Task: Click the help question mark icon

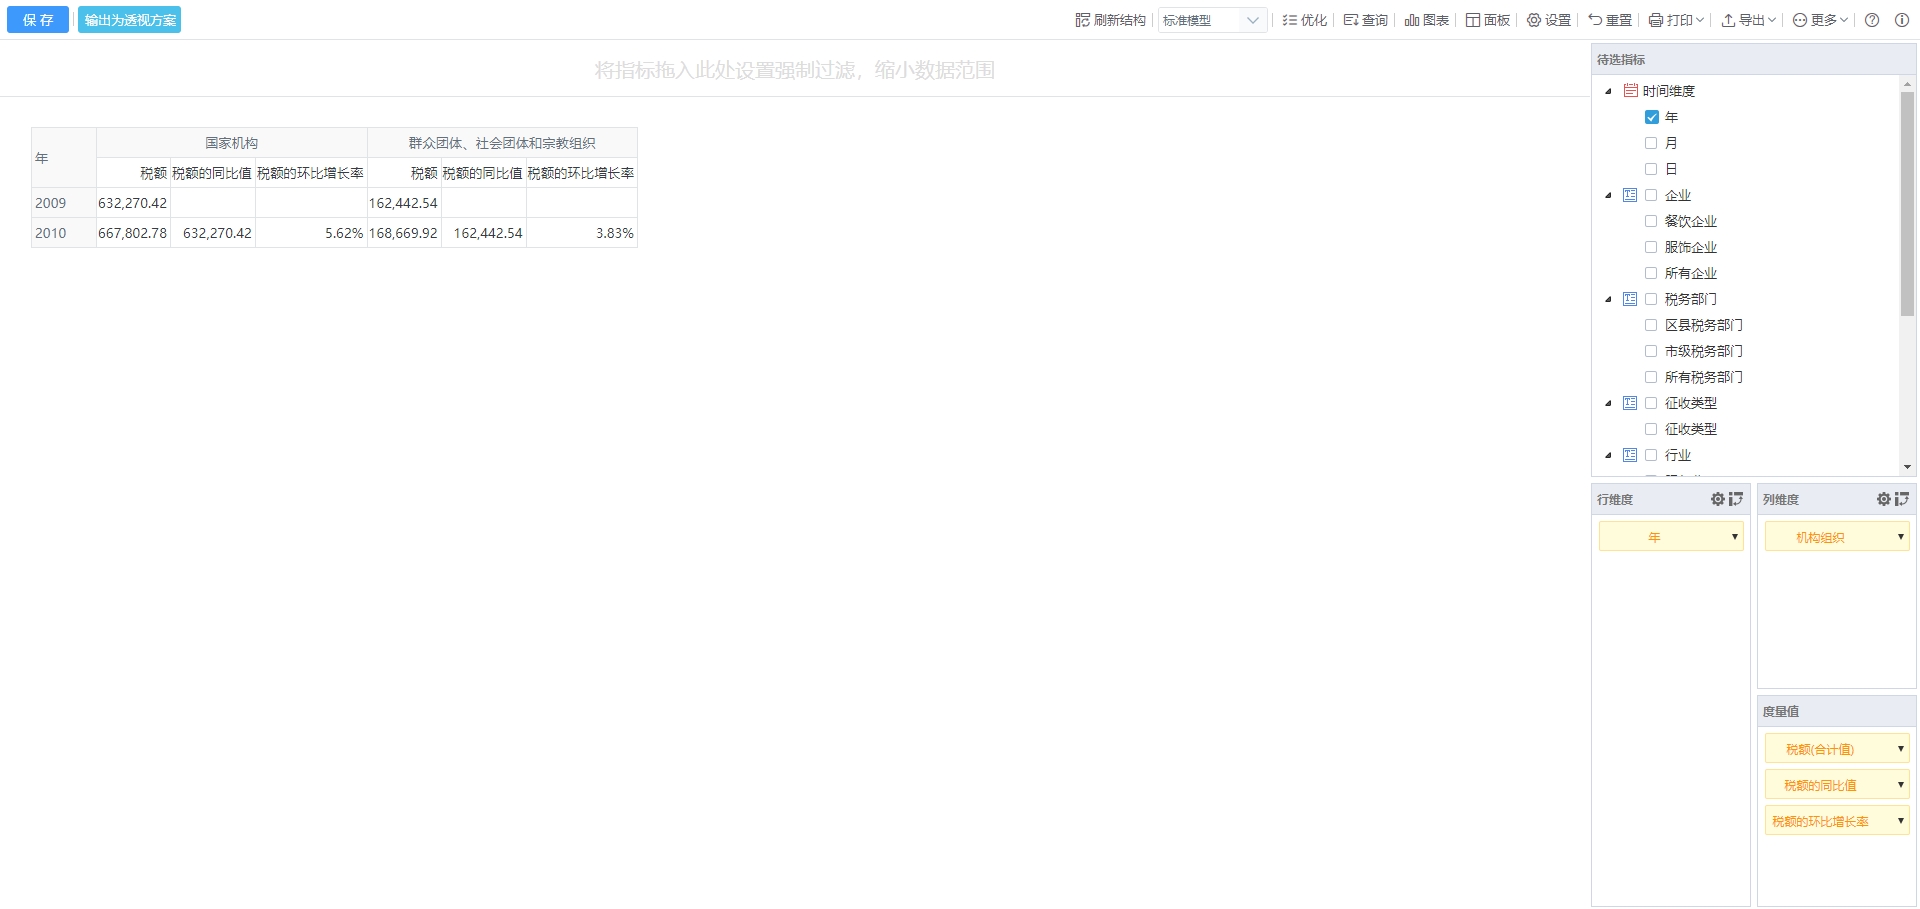Action: [x=1872, y=20]
